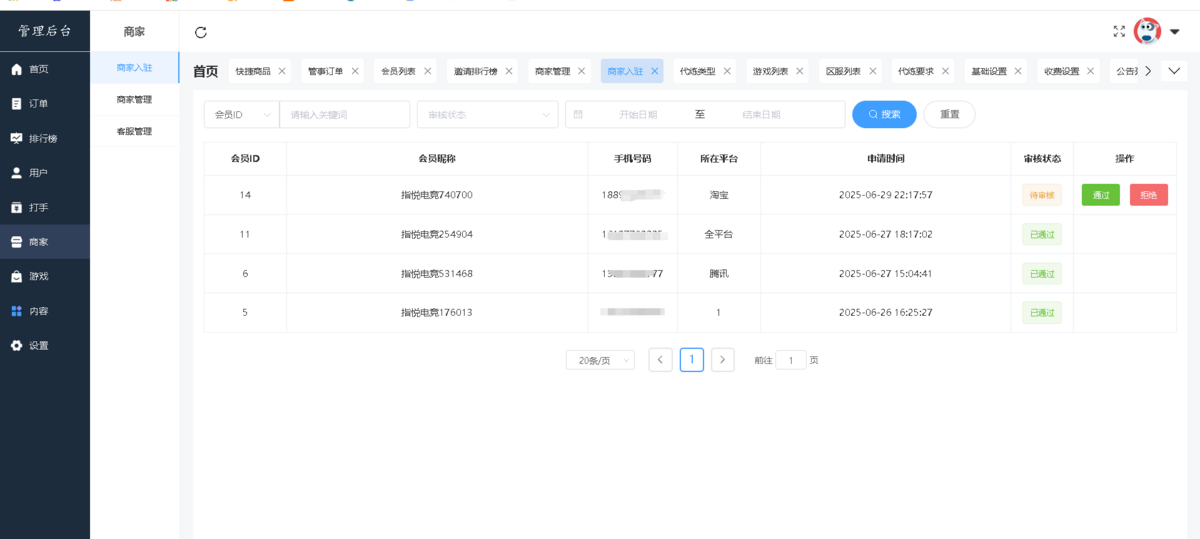Open the 排行榜 sidebar section
The image size is (1200, 539).
point(45,138)
